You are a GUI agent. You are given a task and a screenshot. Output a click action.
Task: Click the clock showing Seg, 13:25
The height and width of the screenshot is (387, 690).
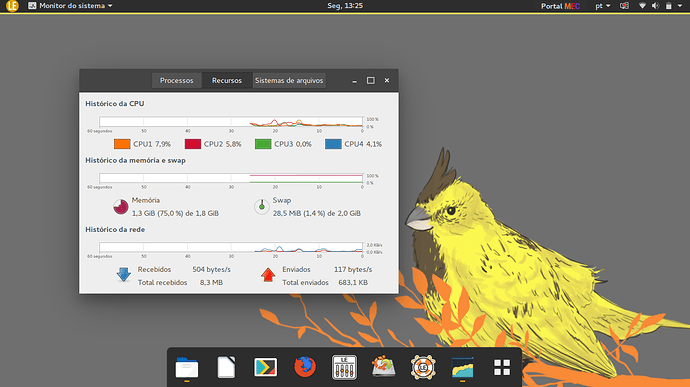click(345, 6)
